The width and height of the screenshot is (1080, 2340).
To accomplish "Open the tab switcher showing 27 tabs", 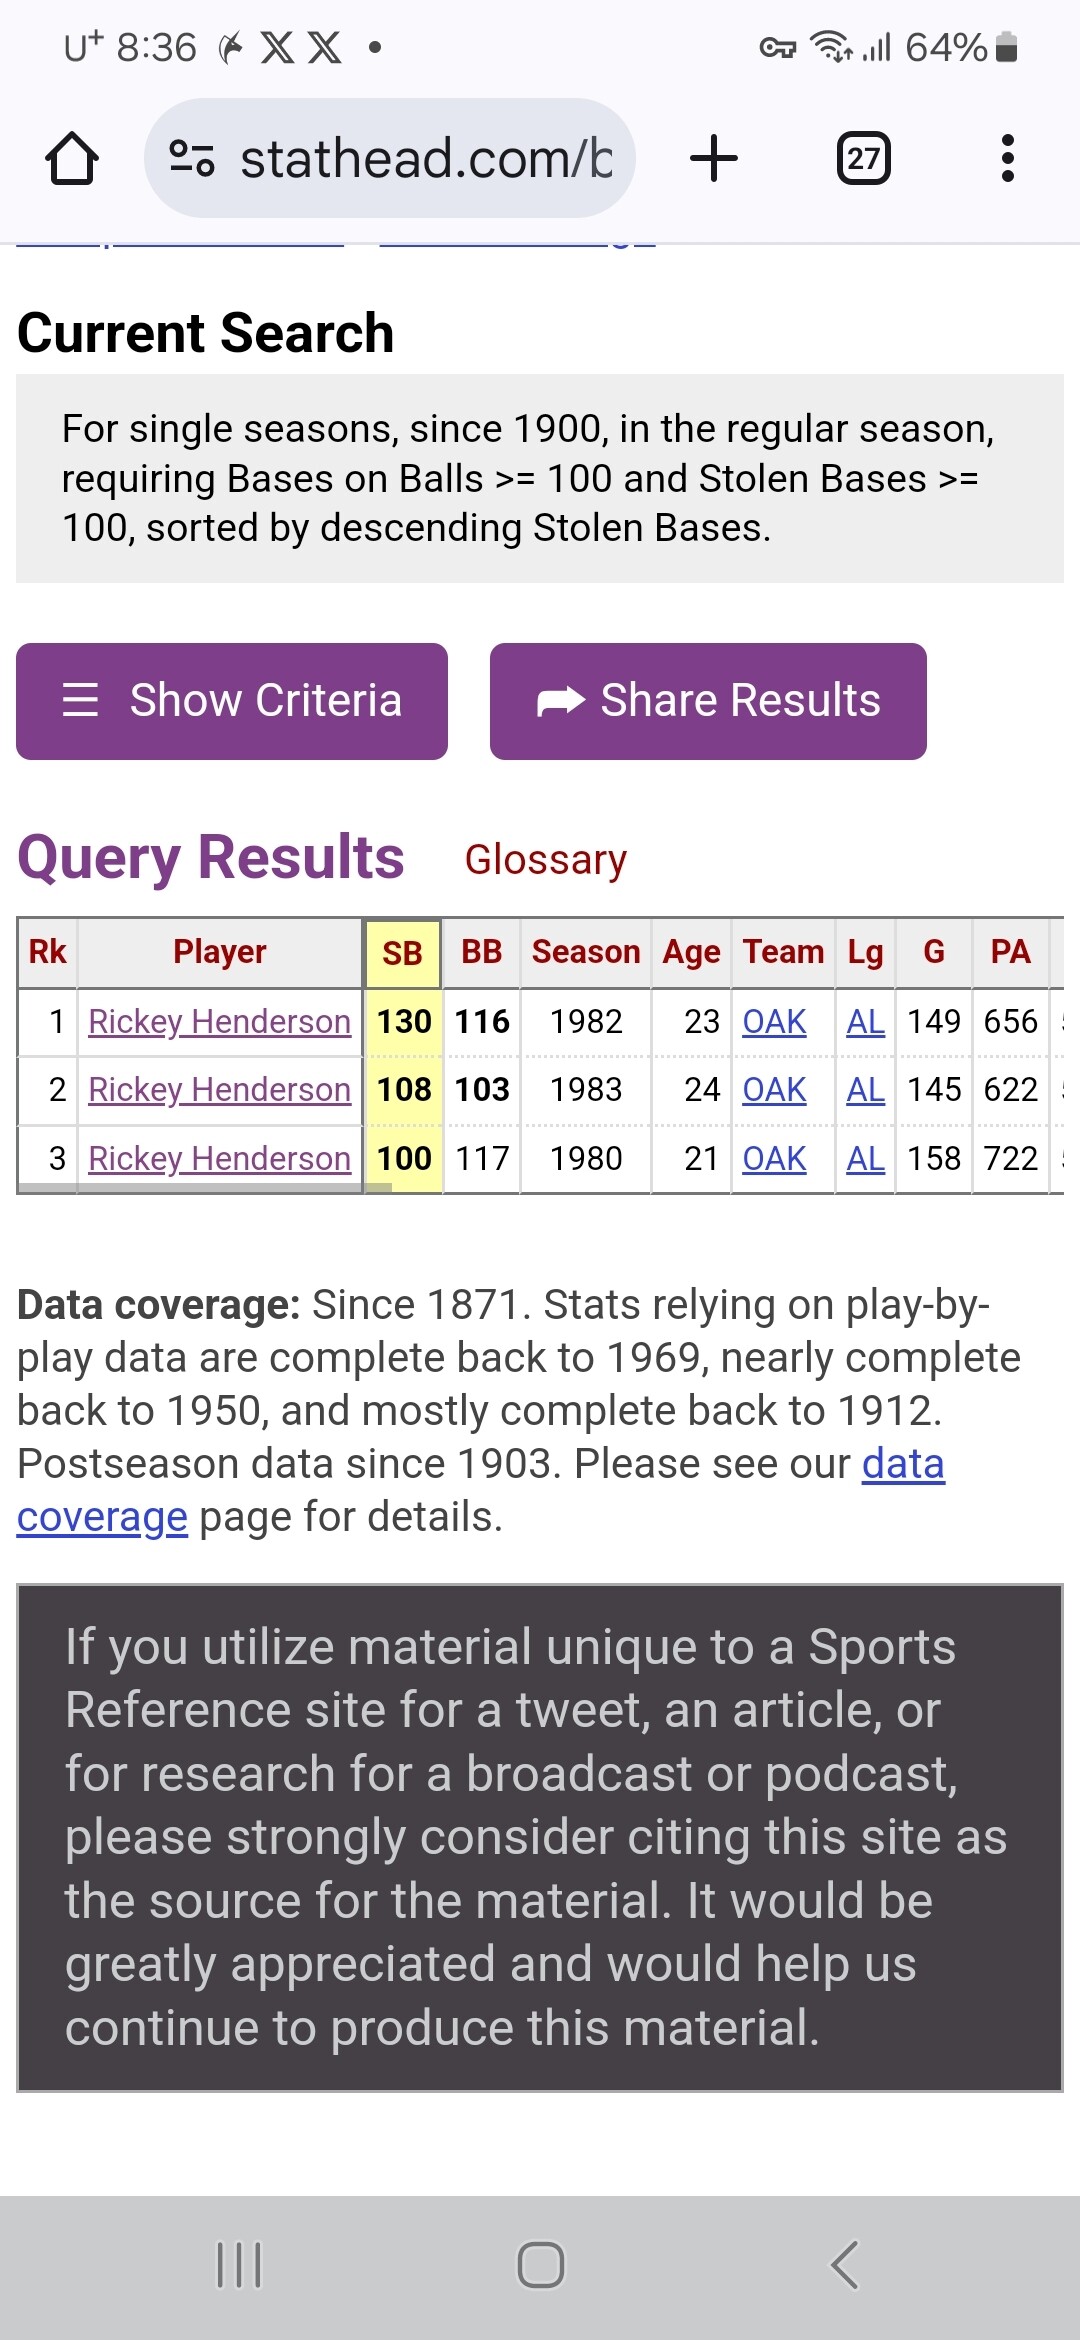I will 863,159.
